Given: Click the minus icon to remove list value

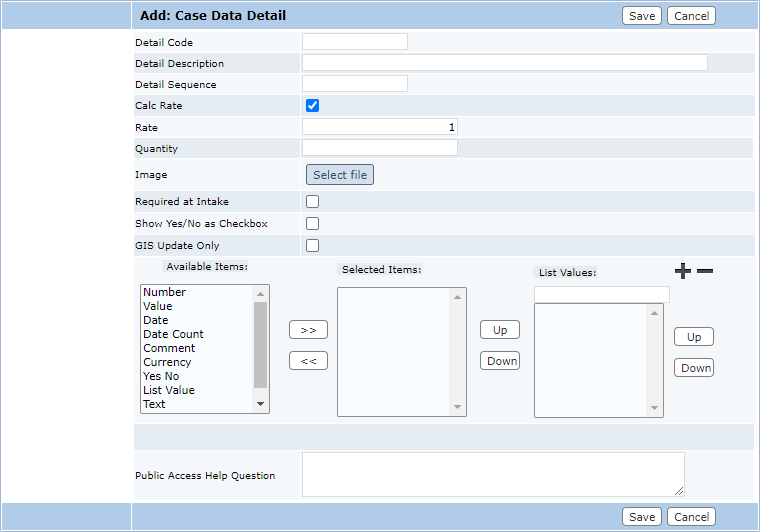Looking at the screenshot, I should 705,271.
